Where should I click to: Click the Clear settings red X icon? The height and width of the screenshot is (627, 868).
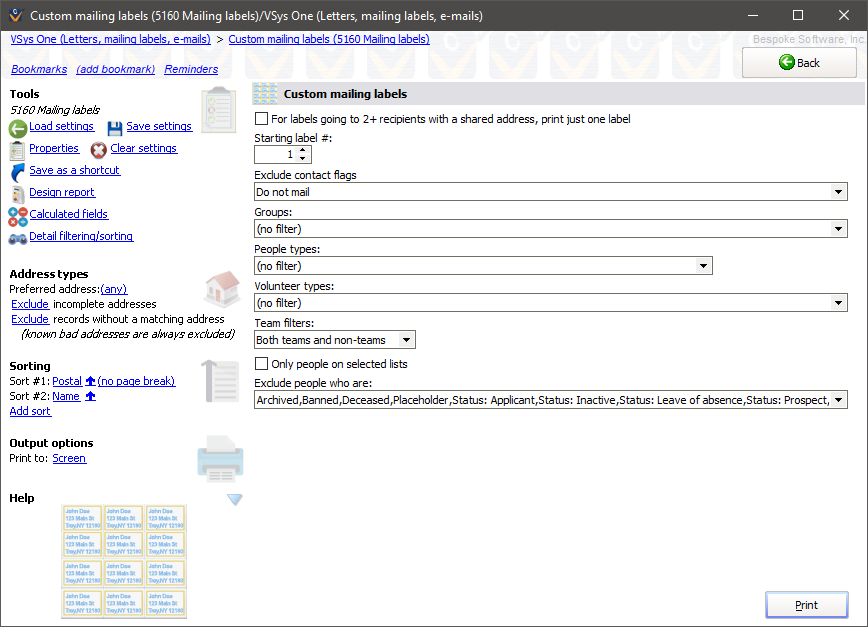click(99, 149)
